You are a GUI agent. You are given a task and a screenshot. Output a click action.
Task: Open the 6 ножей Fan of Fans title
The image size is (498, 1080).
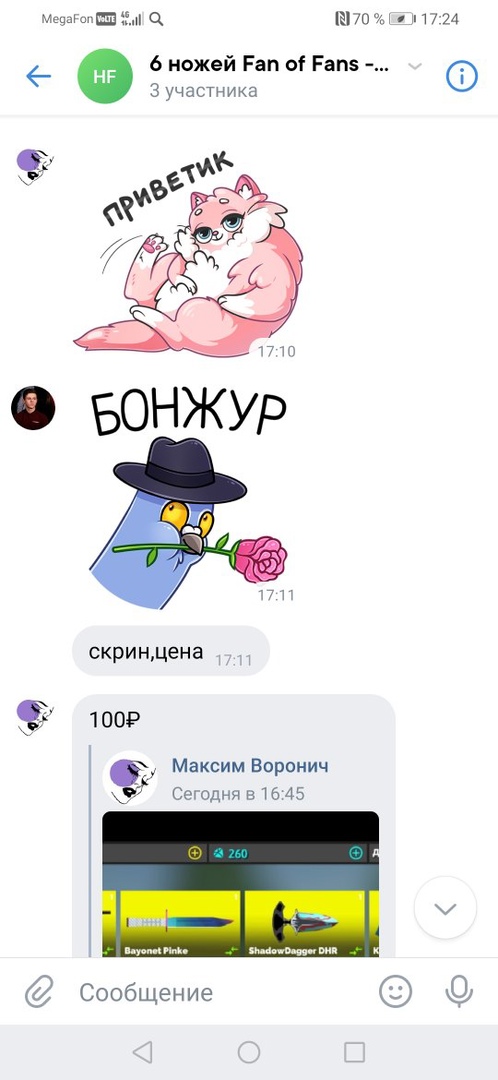[269, 64]
